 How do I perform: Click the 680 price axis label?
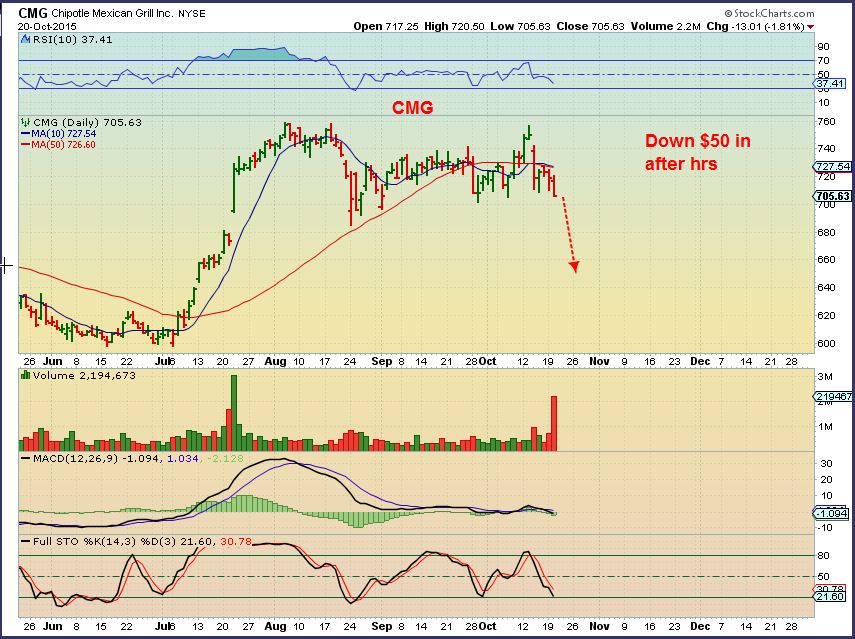coord(826,232)
